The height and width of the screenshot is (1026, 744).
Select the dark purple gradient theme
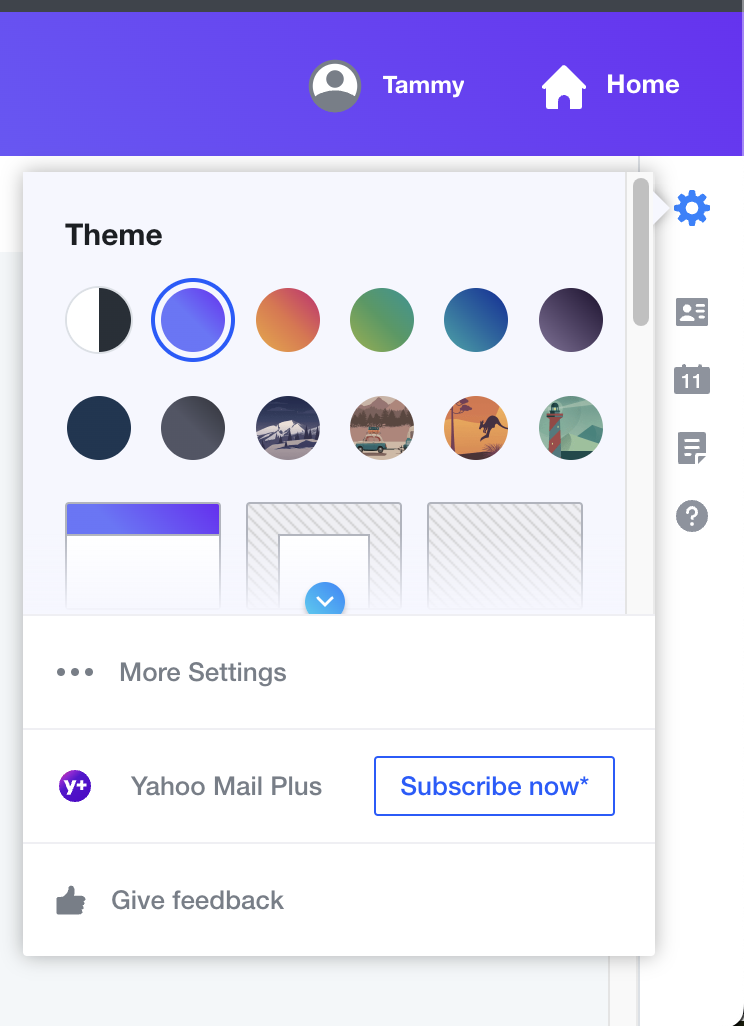coord(571,320)
